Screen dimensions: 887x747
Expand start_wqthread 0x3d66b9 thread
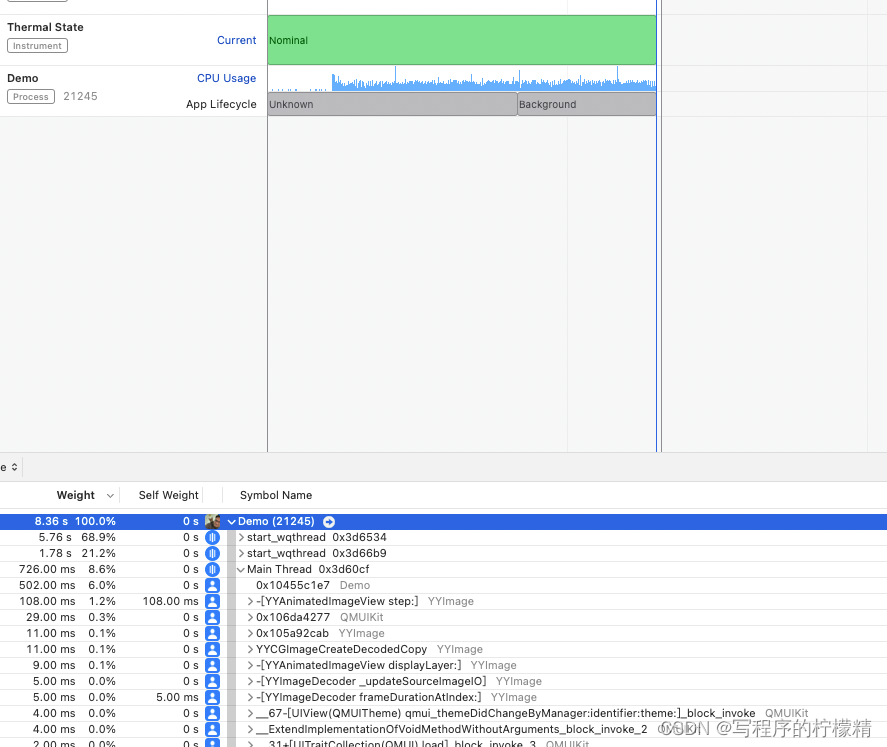(241, 553)
